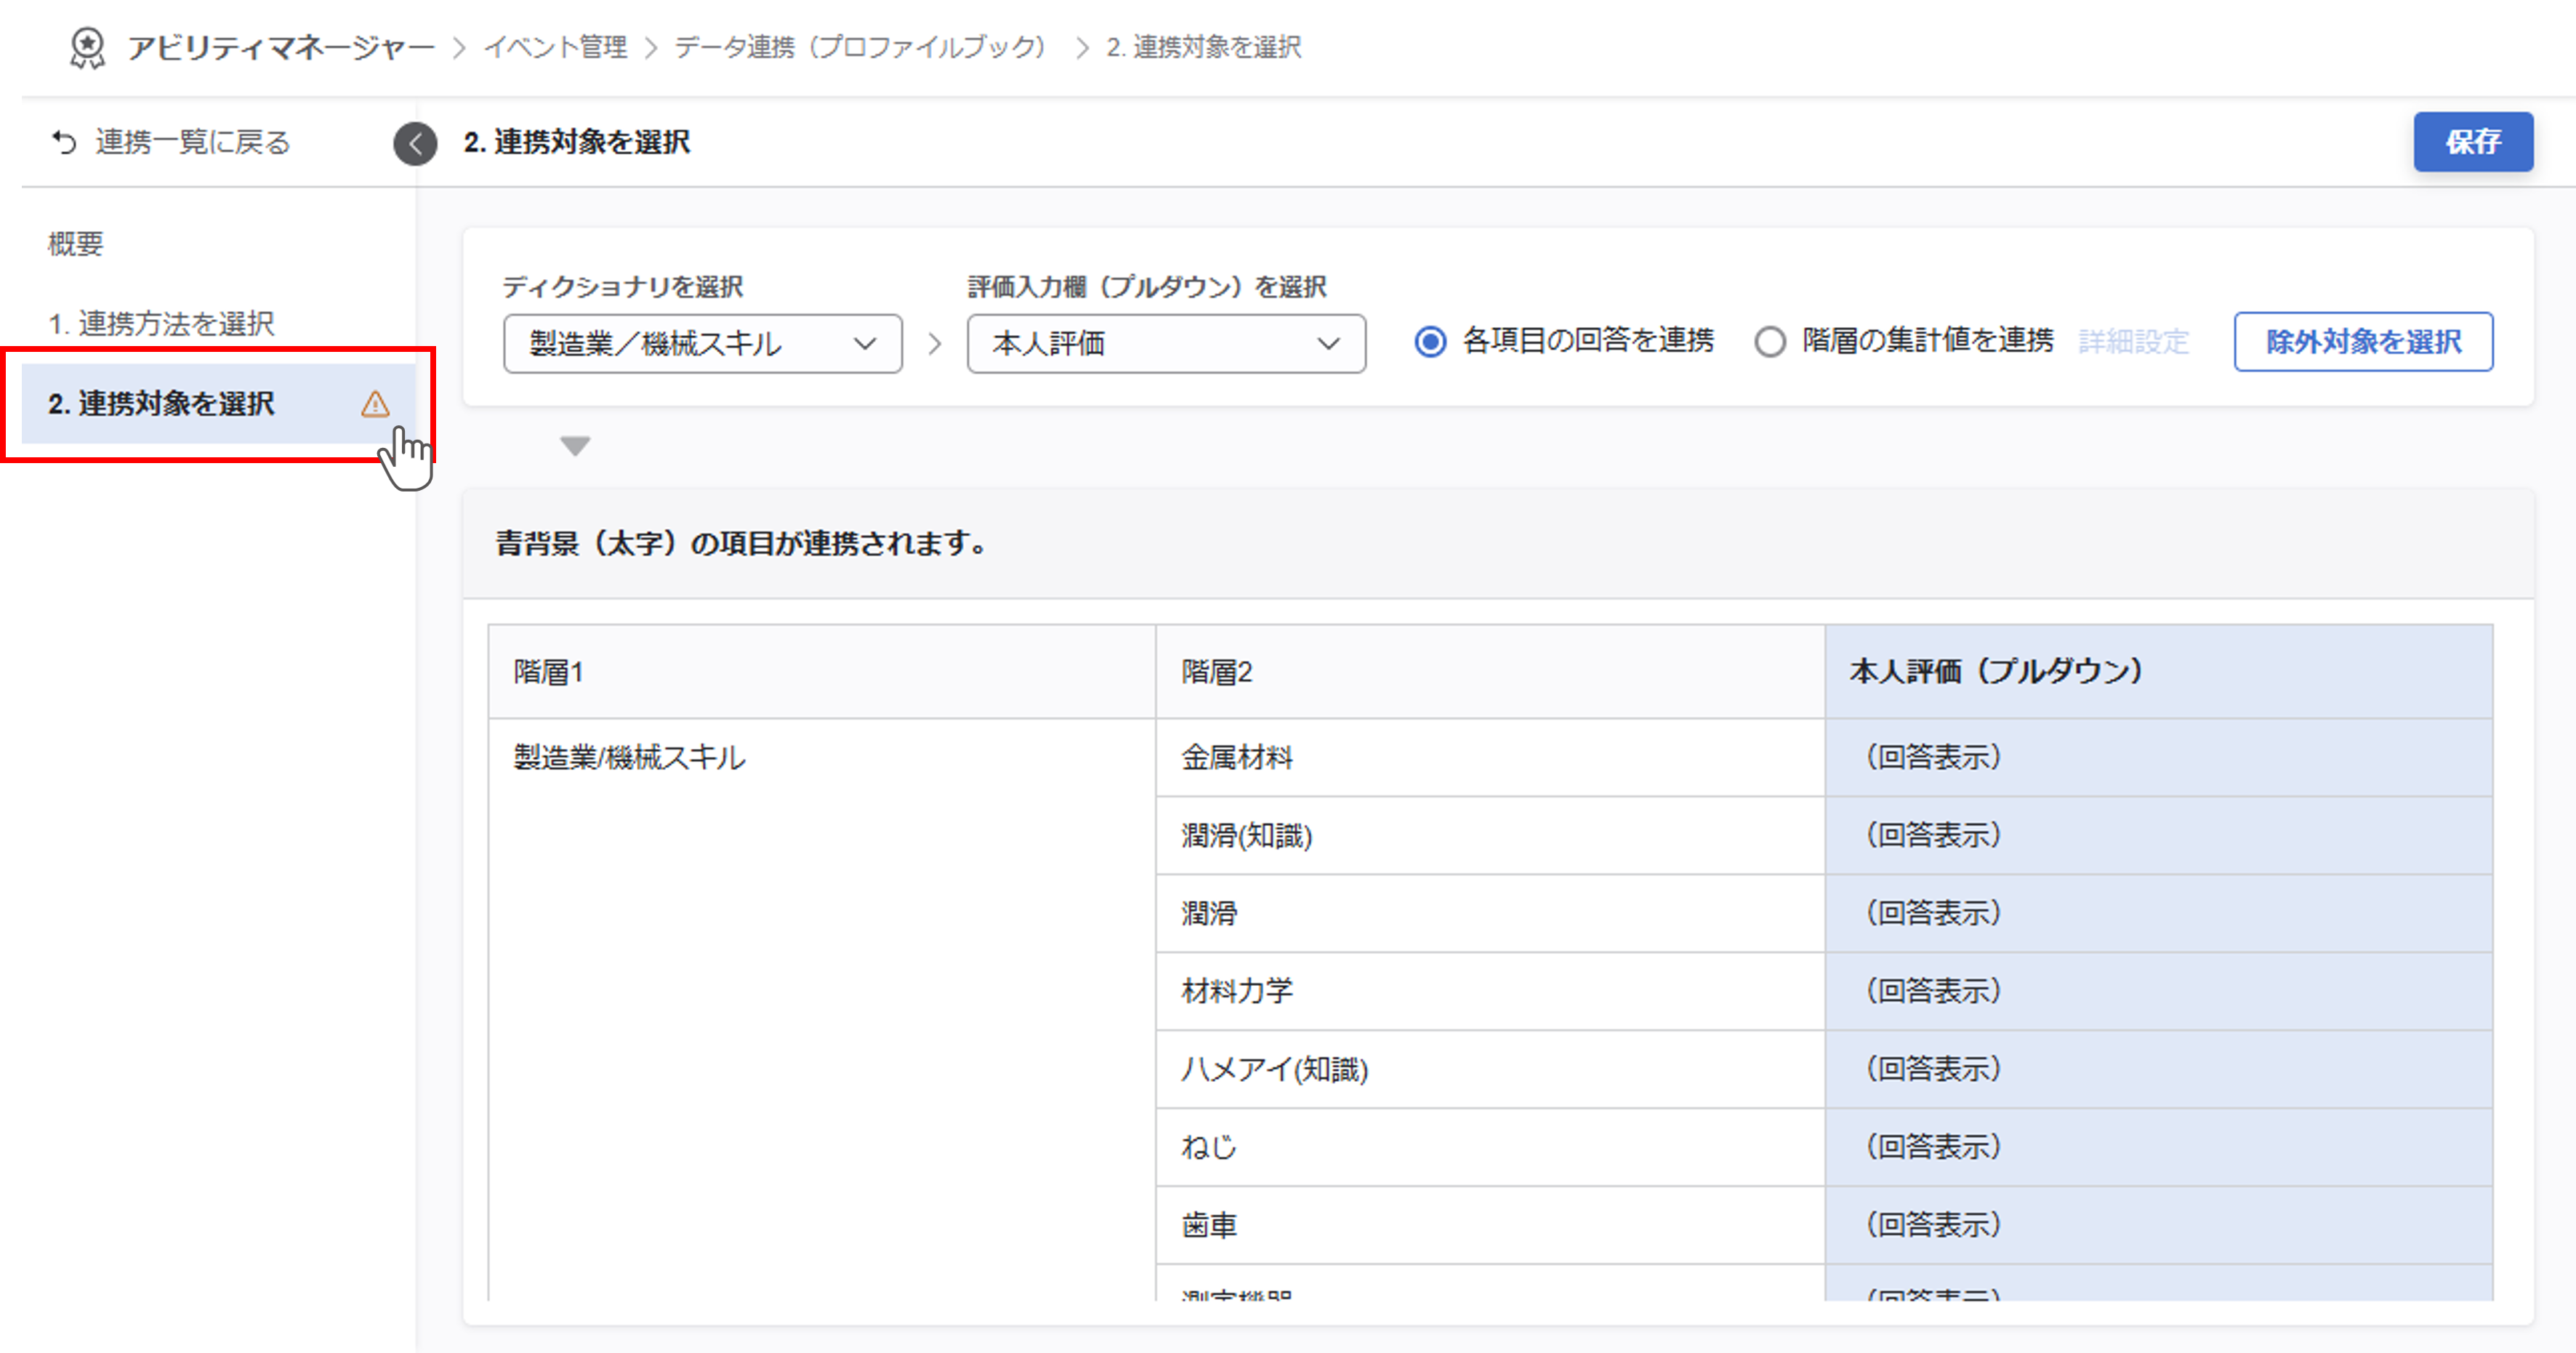Click the blue 保存 button
This screenshot has height=1353, width=2576.
point(2472,142)
